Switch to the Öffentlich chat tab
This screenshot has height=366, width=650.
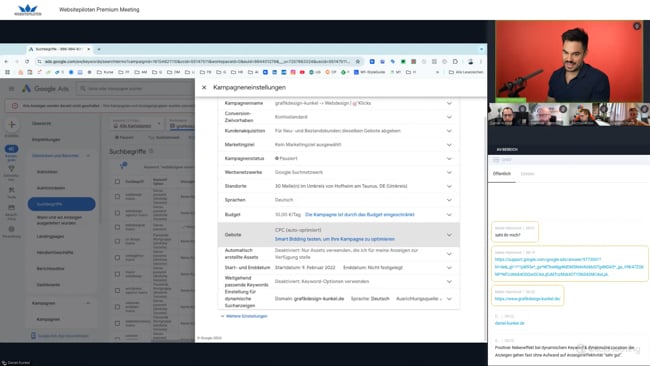point(502,174)
